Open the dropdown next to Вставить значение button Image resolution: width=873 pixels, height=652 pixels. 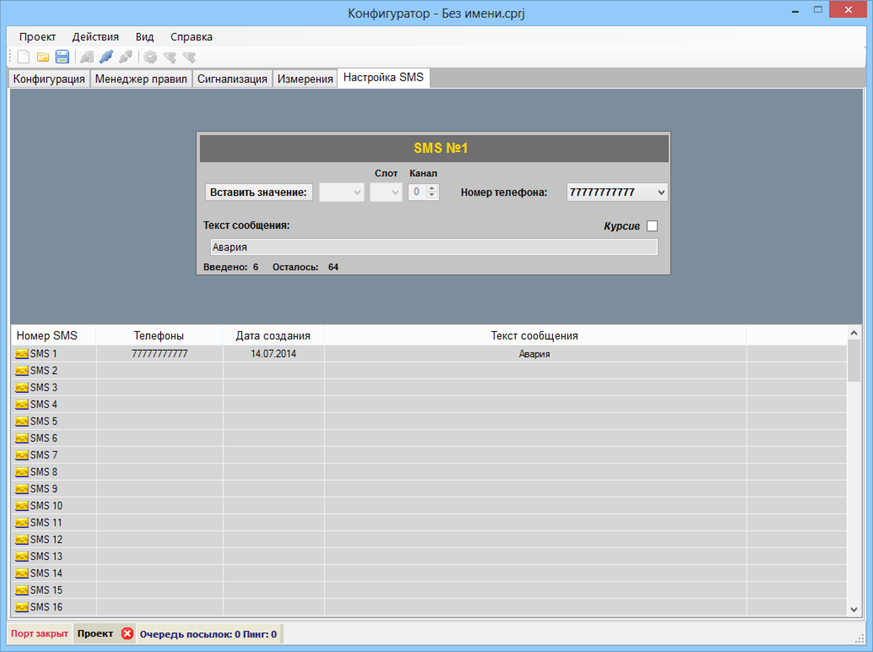[341, 192]
